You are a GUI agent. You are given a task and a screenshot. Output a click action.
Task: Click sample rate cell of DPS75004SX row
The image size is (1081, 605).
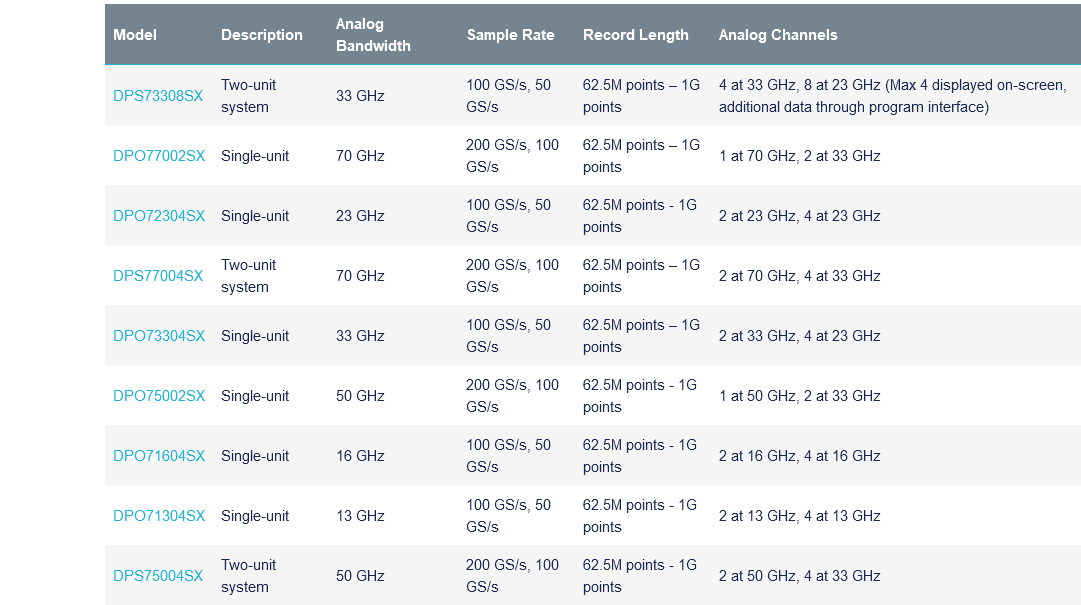coord(512,575)
